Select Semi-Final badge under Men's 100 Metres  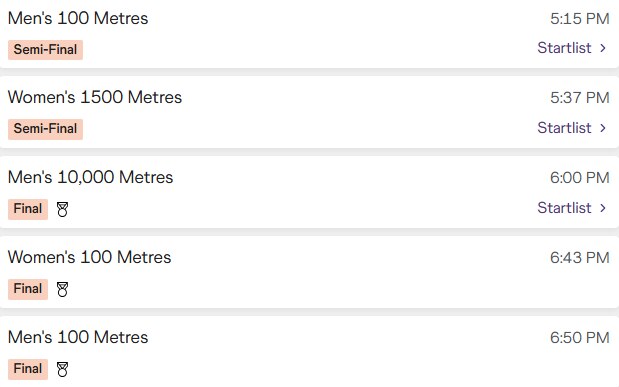pyautogui.click(x=45, y=50)
